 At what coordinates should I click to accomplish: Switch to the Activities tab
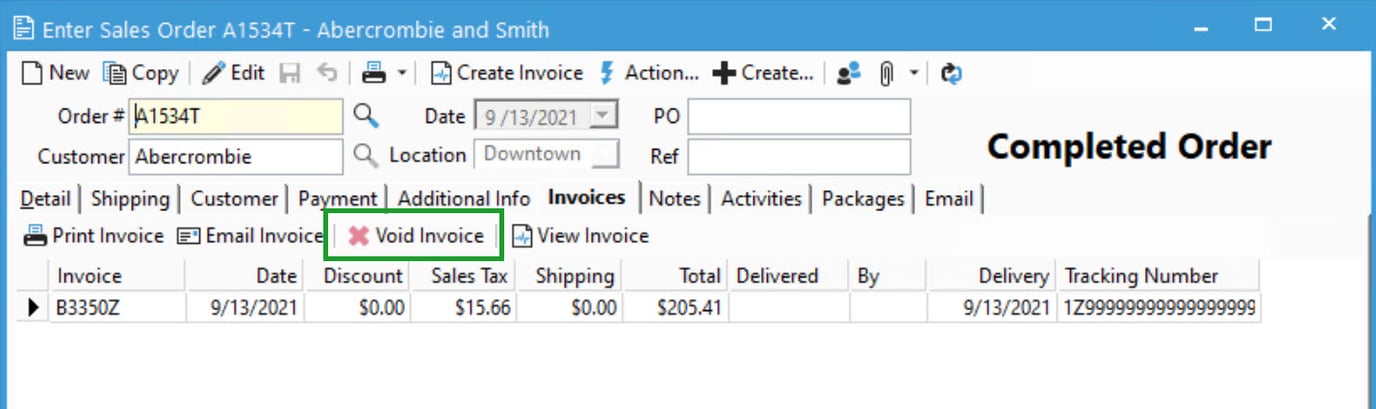click(x=761, y=199)
